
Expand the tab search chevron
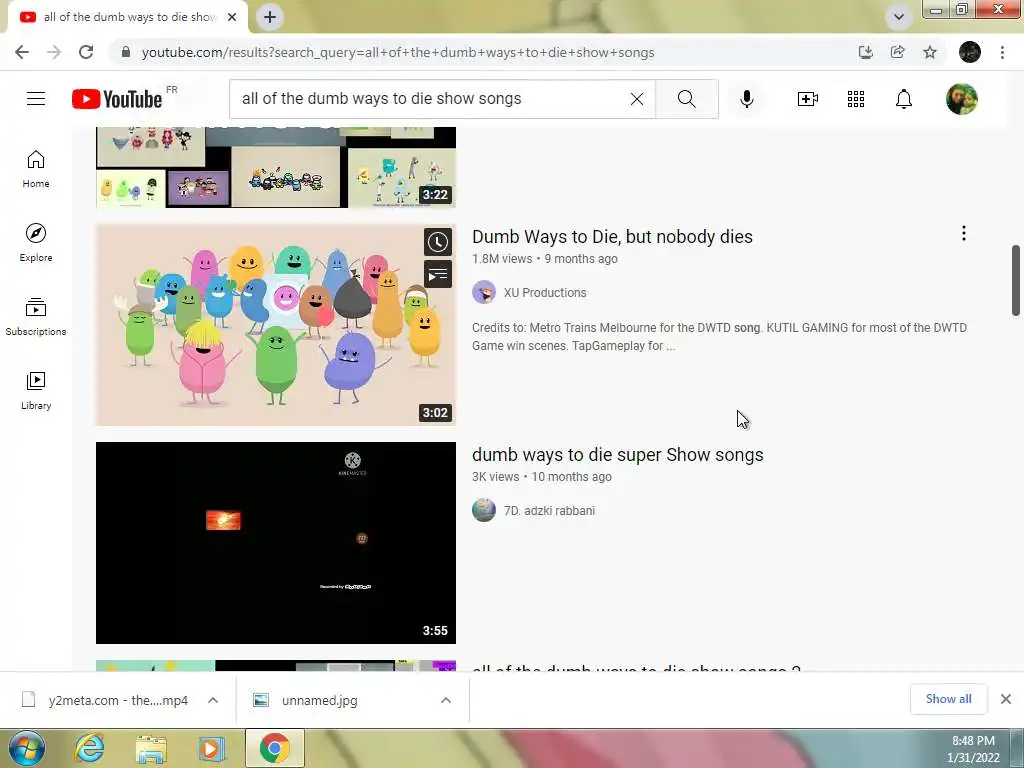tap(899, 17)
